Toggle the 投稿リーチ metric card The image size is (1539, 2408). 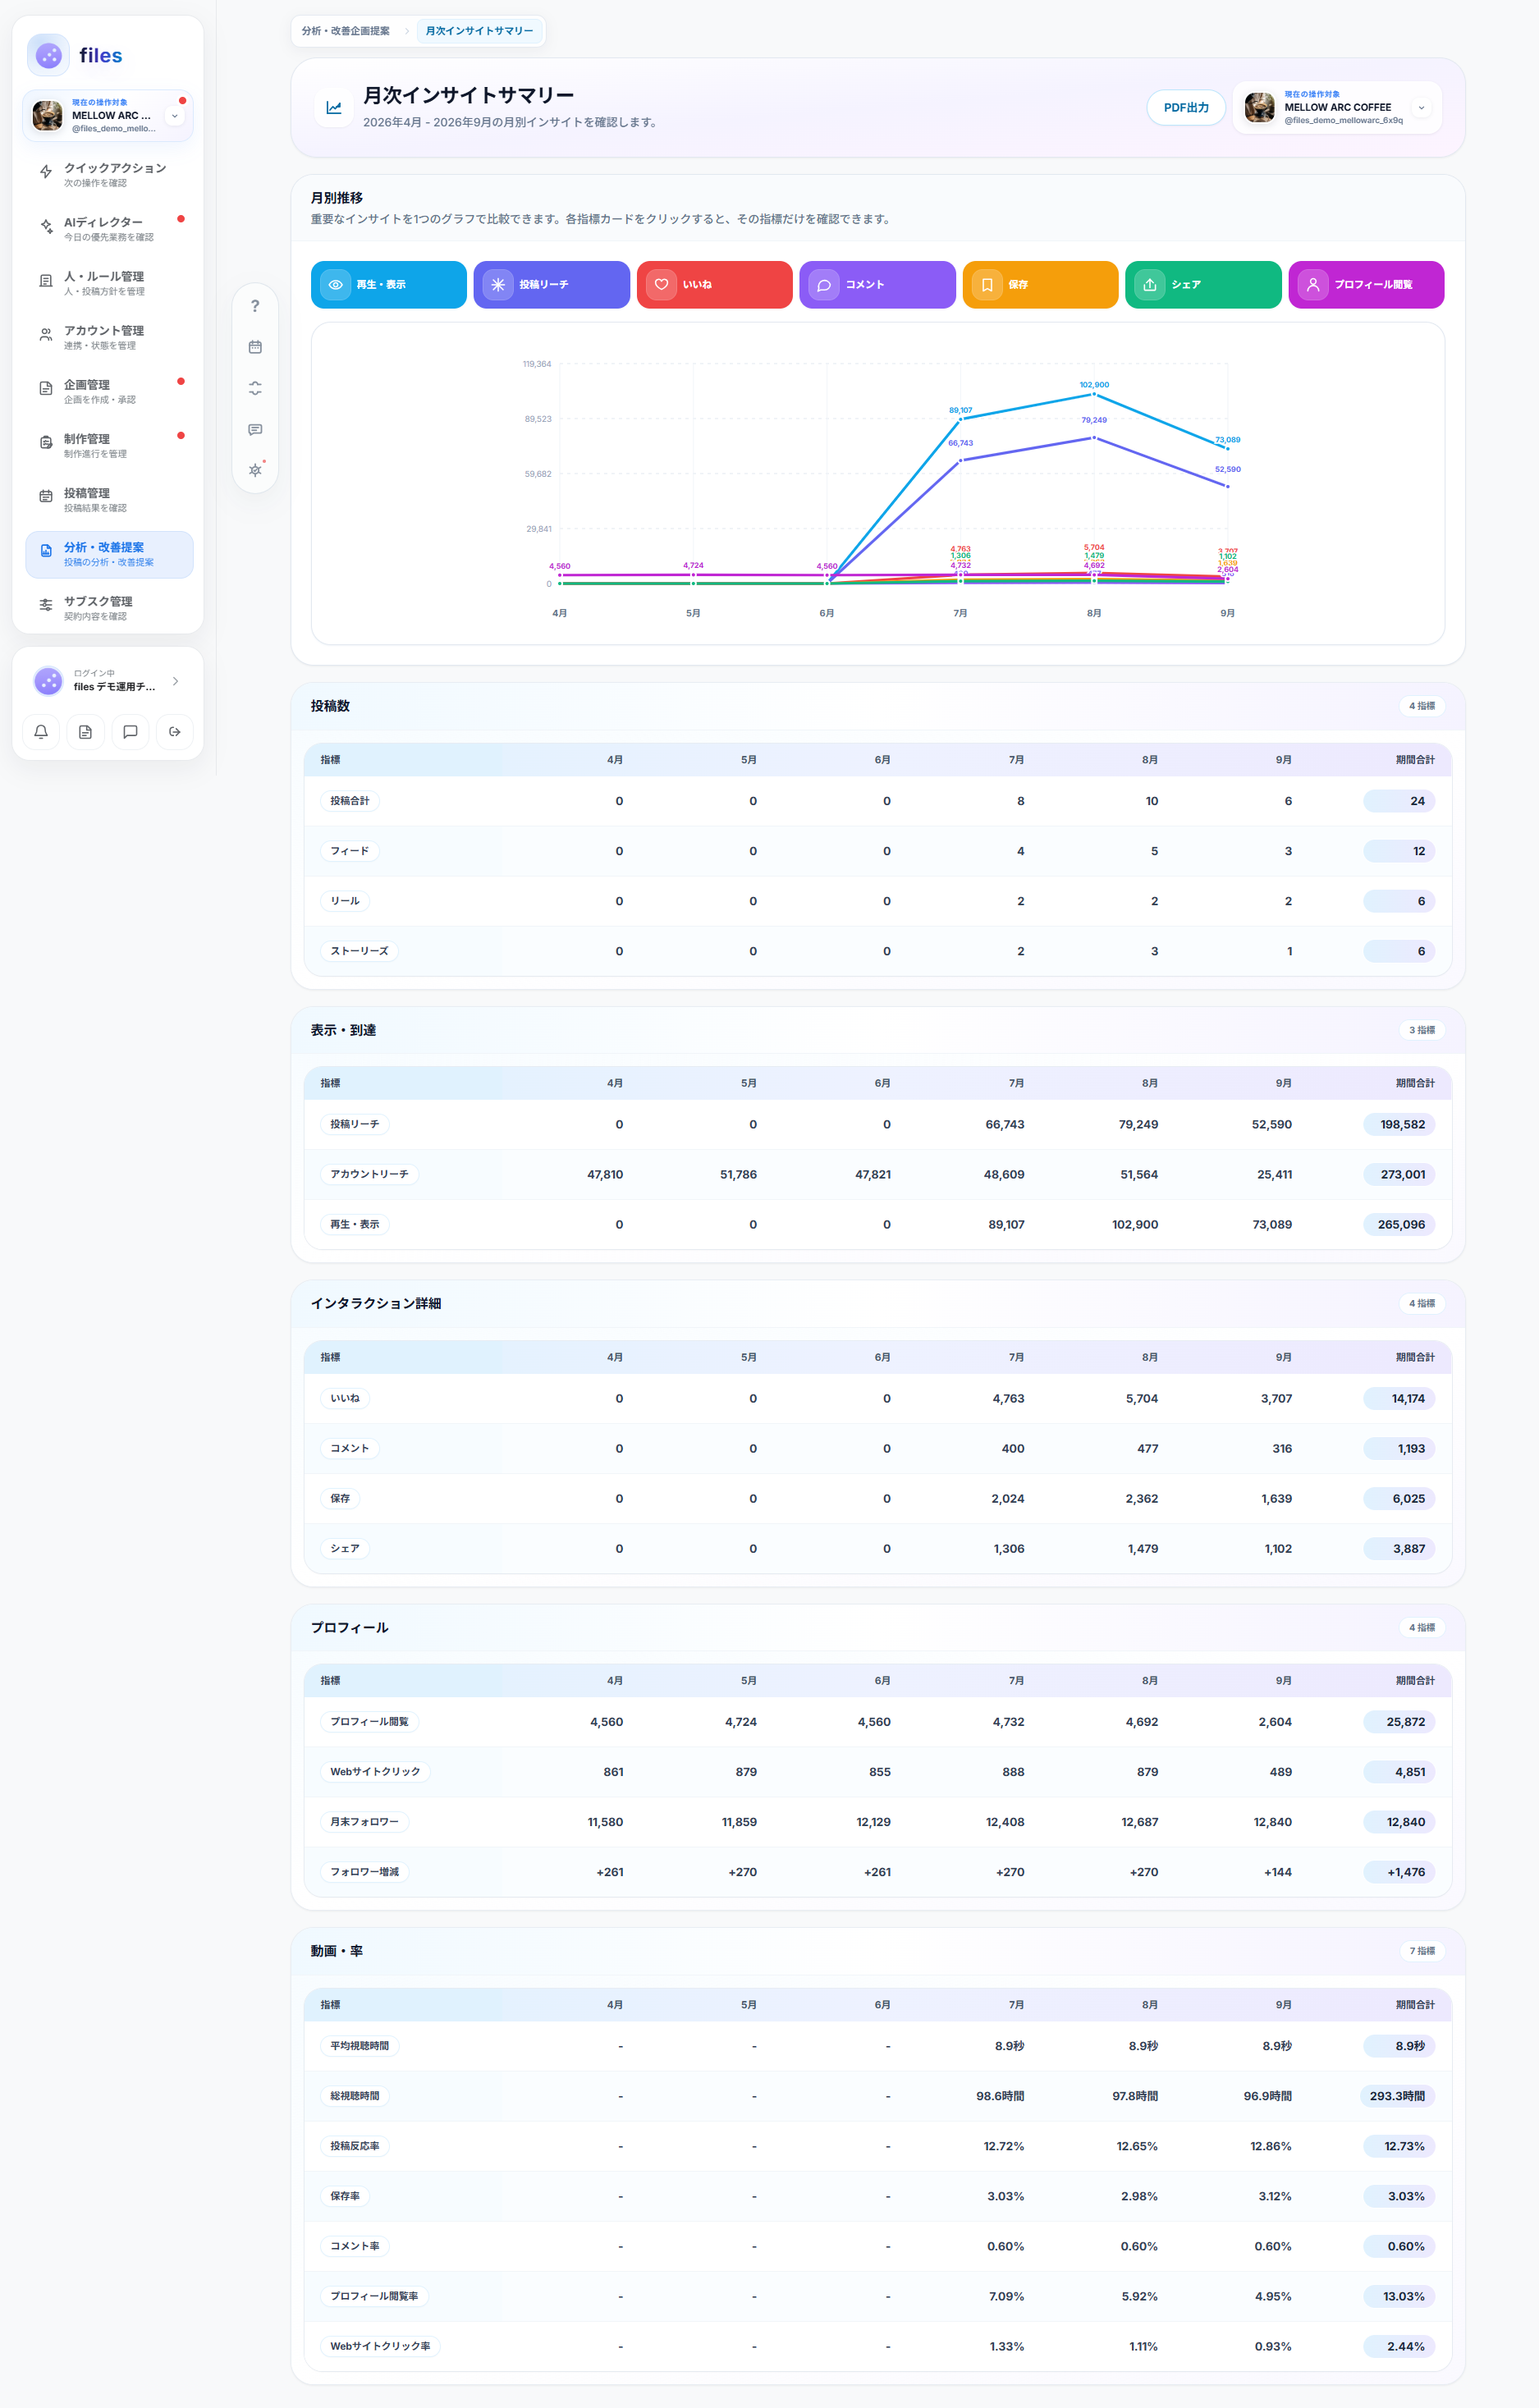point(552,285)
